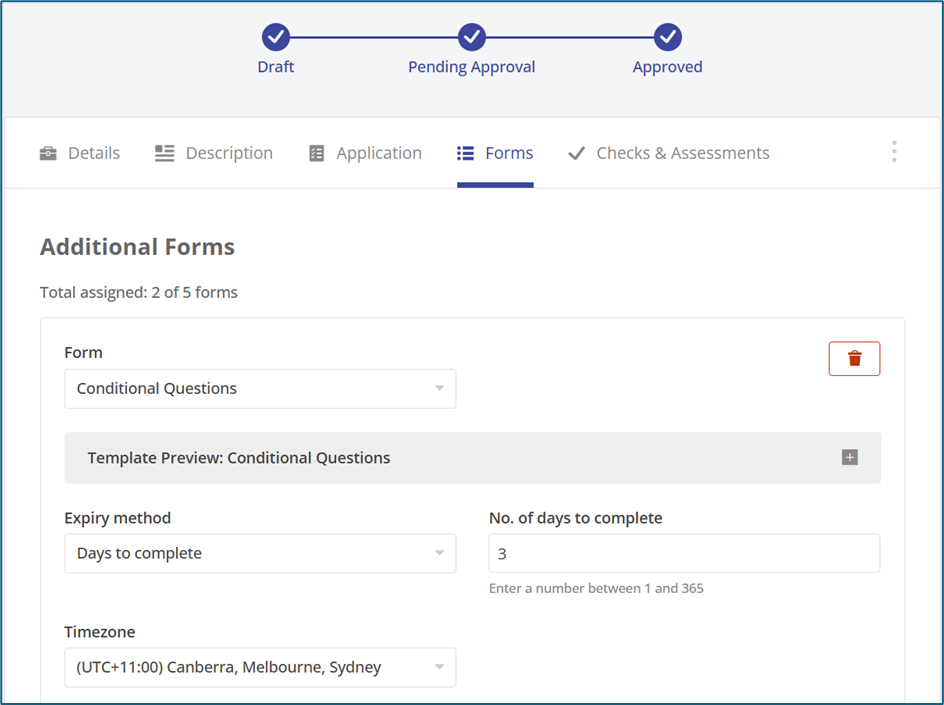This screenshot has width=944, height=705.
Task: Click the red trash delete icon
Action: (x=854, y=359)
